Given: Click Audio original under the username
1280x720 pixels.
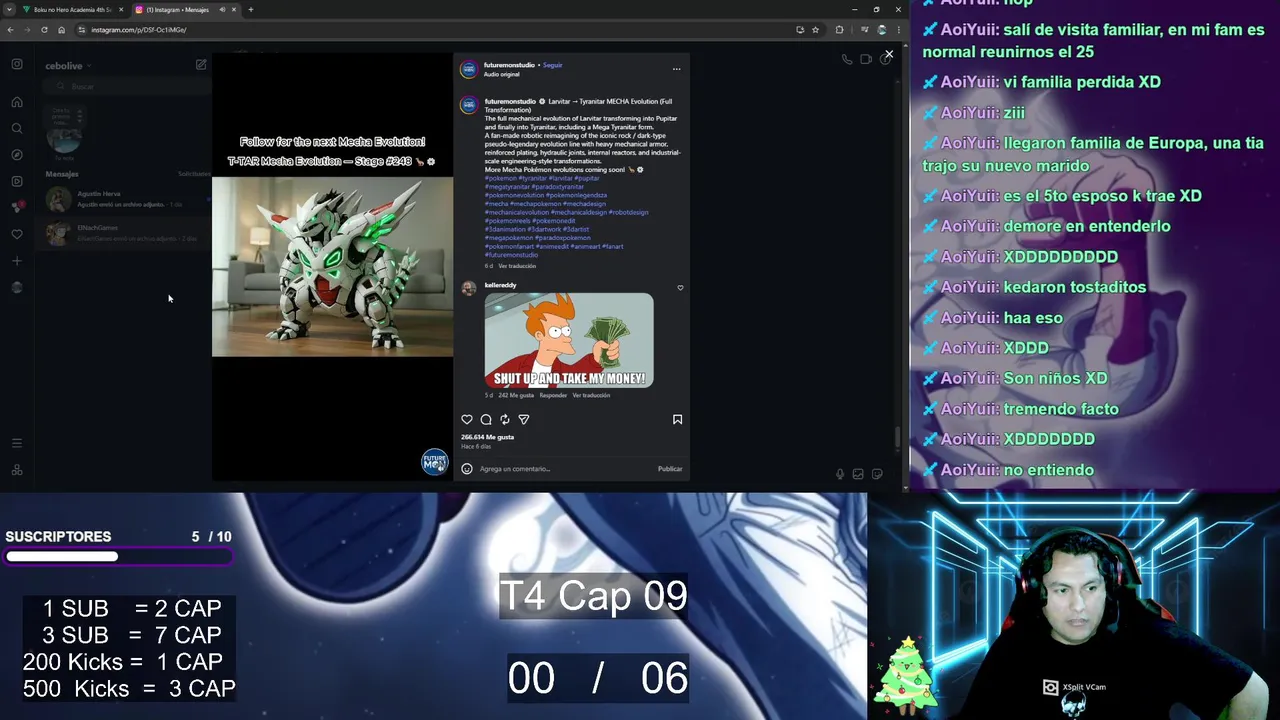Looking at the screenshot, I should (x=502, y=74).
